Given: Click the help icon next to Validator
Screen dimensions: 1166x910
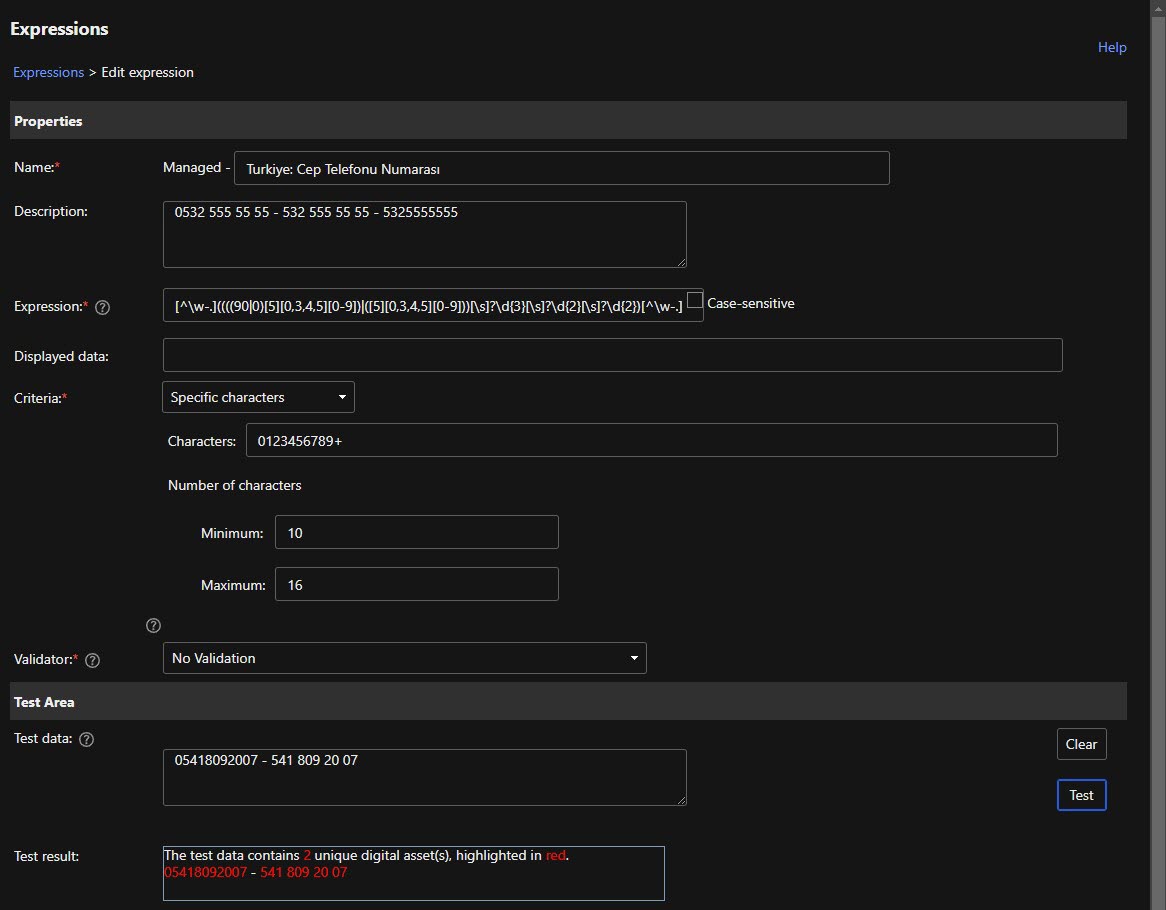Looking at the screenshot, I should (x=93, y=660).
